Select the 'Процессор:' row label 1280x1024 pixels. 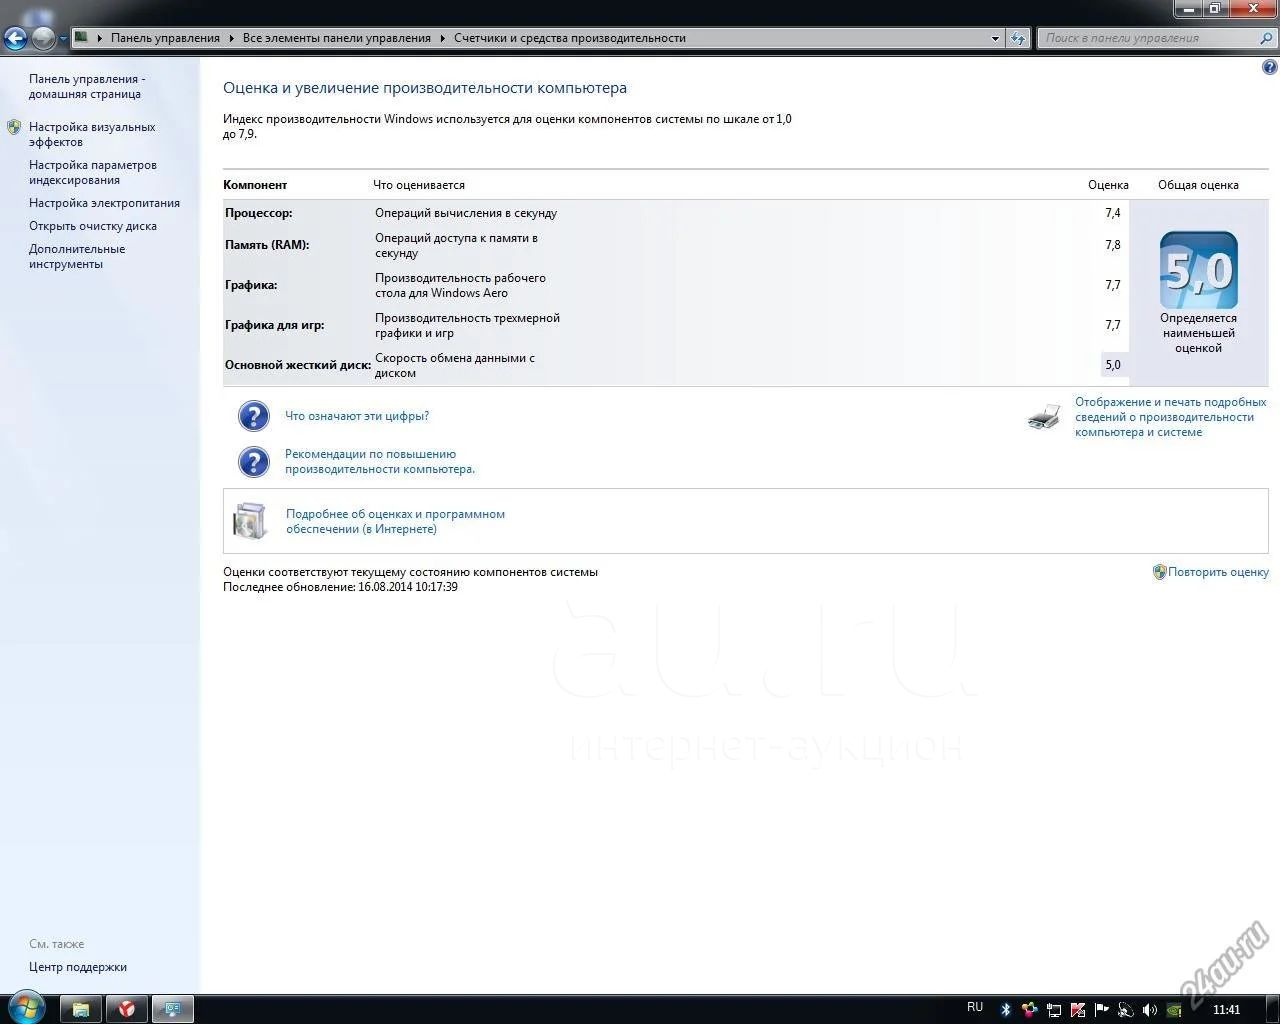click(x=259, y=213)
